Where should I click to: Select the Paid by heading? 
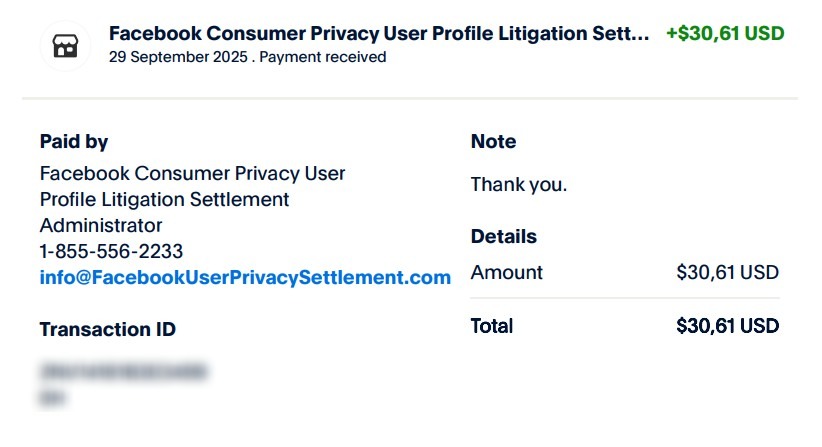click(x=74, y=142)
